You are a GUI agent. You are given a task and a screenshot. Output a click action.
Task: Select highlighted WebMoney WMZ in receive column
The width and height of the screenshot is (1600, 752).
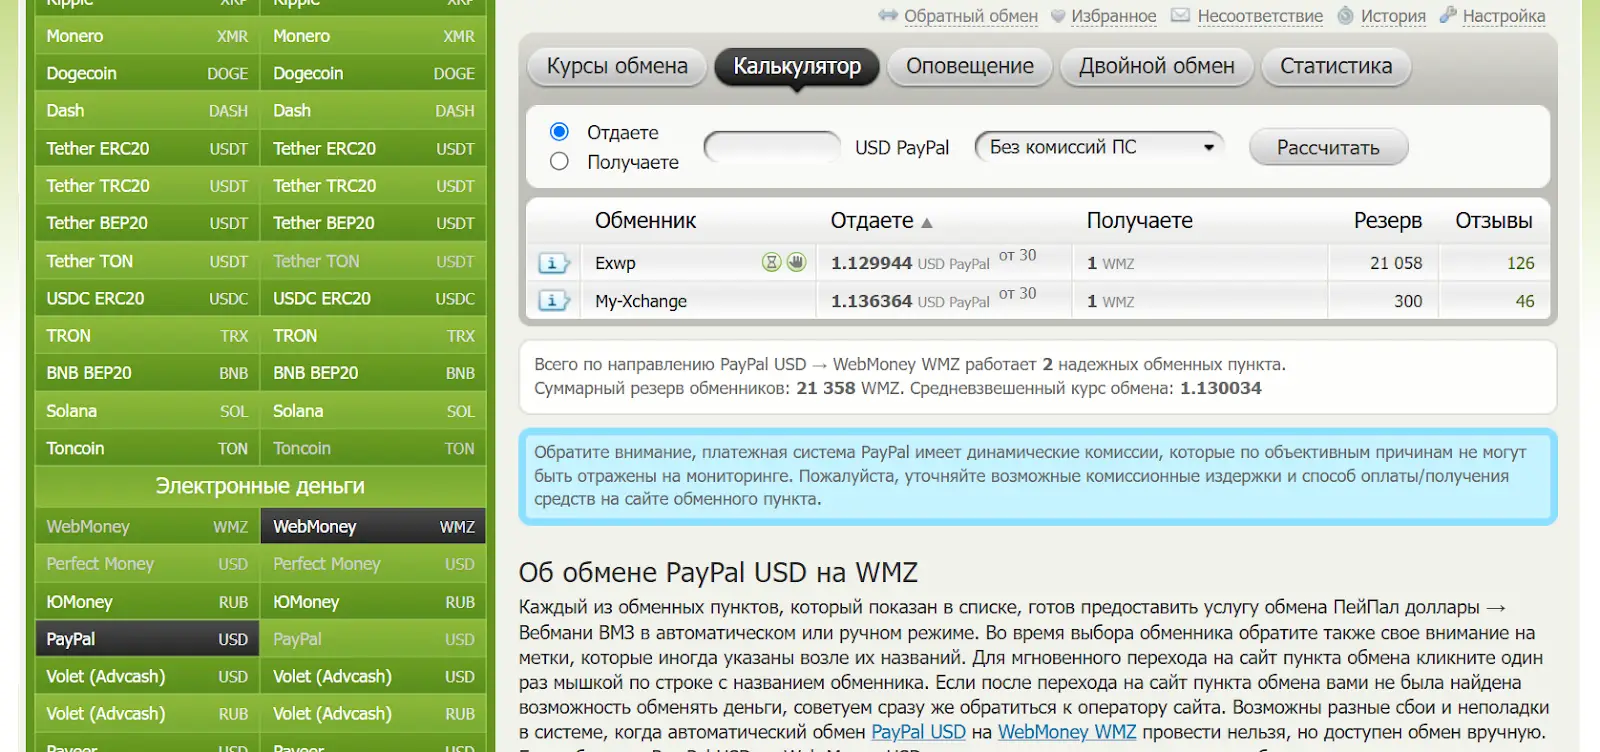click(x=374, y=526)
